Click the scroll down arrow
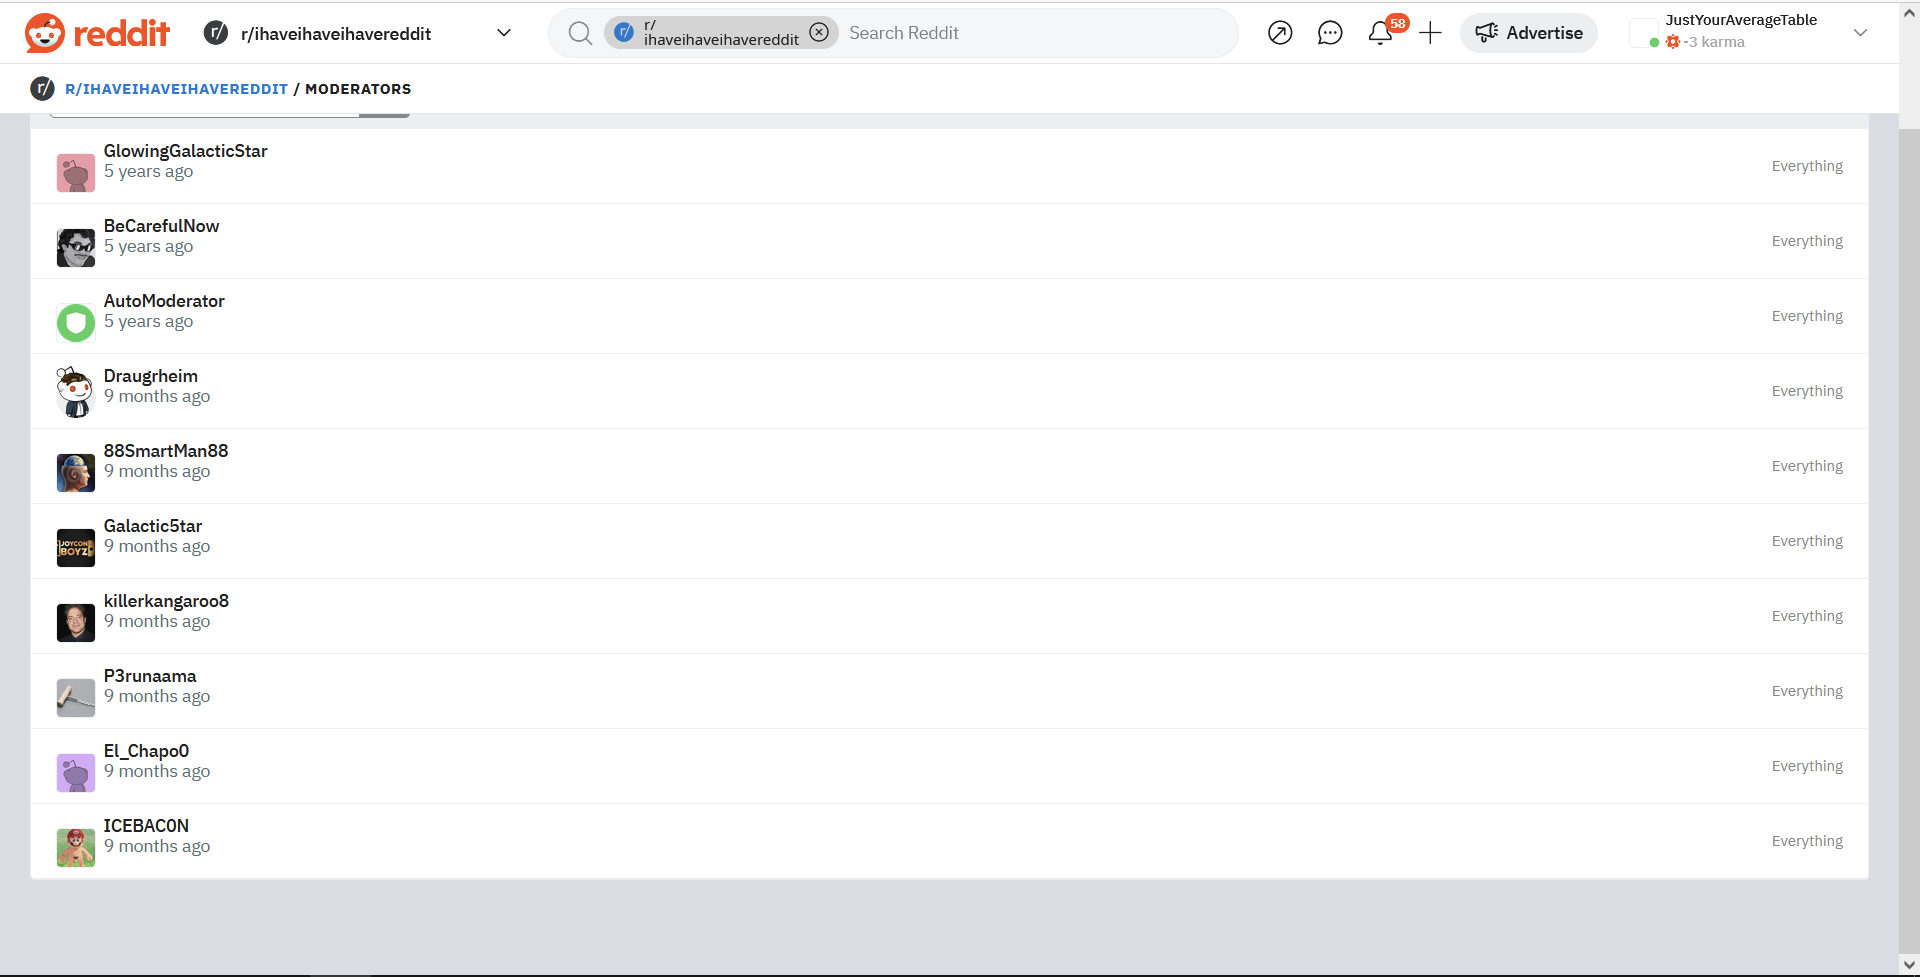 [x=1909, y=964]
